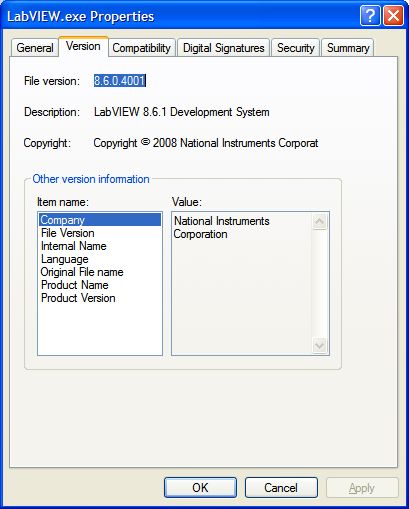Show the Summary tab

tap(348, 48)
